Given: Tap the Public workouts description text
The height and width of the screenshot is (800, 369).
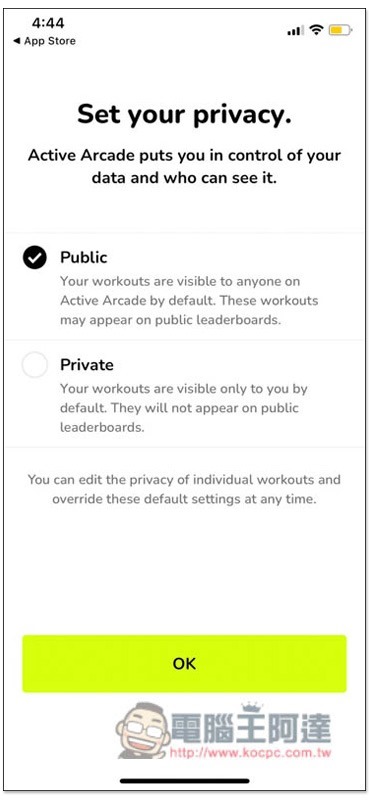Looking at the screenshot, I should point(189,301).
